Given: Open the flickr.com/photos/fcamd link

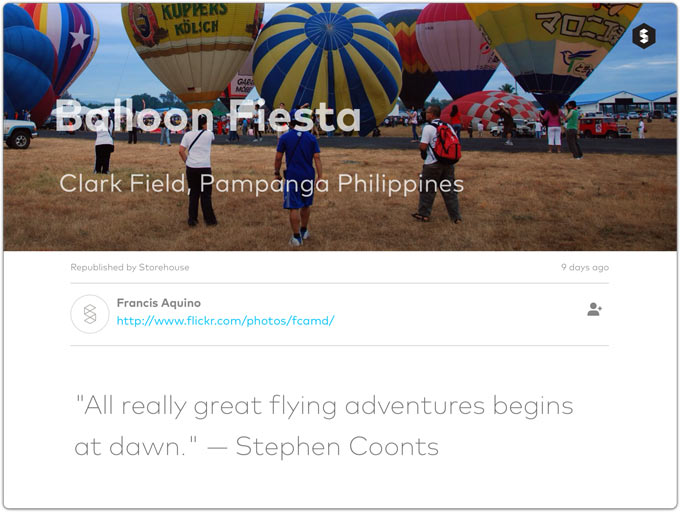Looking at the screenshot, I should click(226, 321).
